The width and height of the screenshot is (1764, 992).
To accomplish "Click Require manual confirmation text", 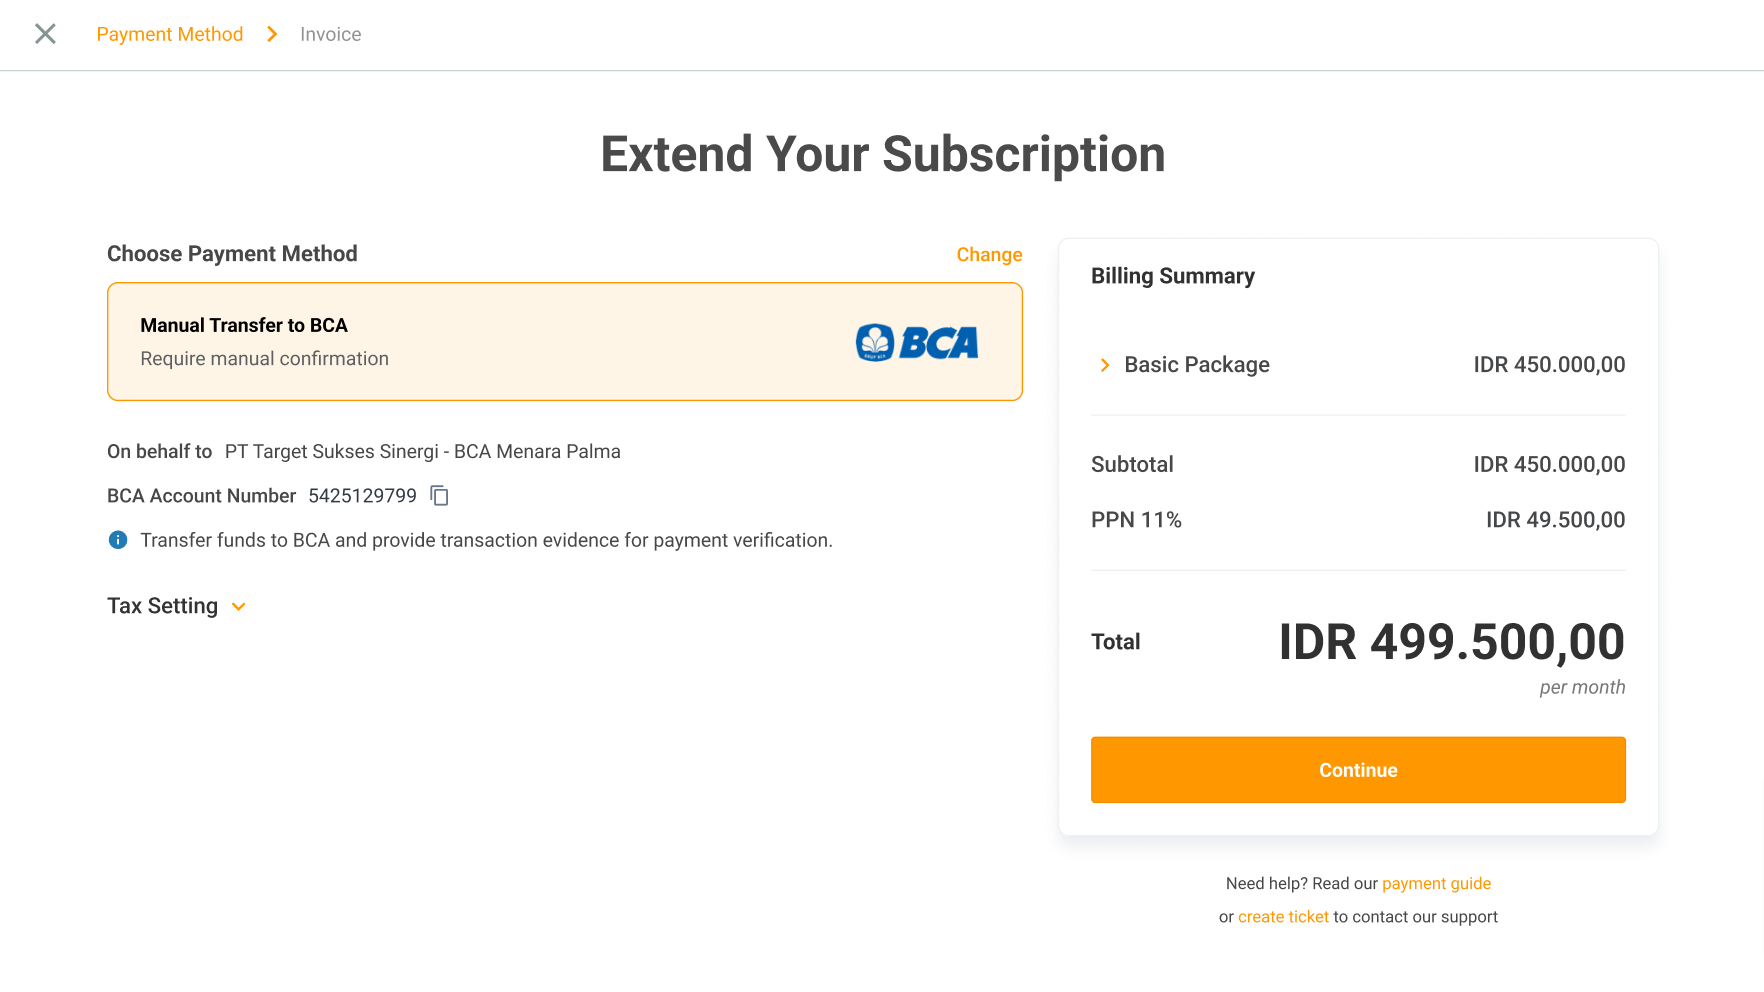I will (264, 359).
